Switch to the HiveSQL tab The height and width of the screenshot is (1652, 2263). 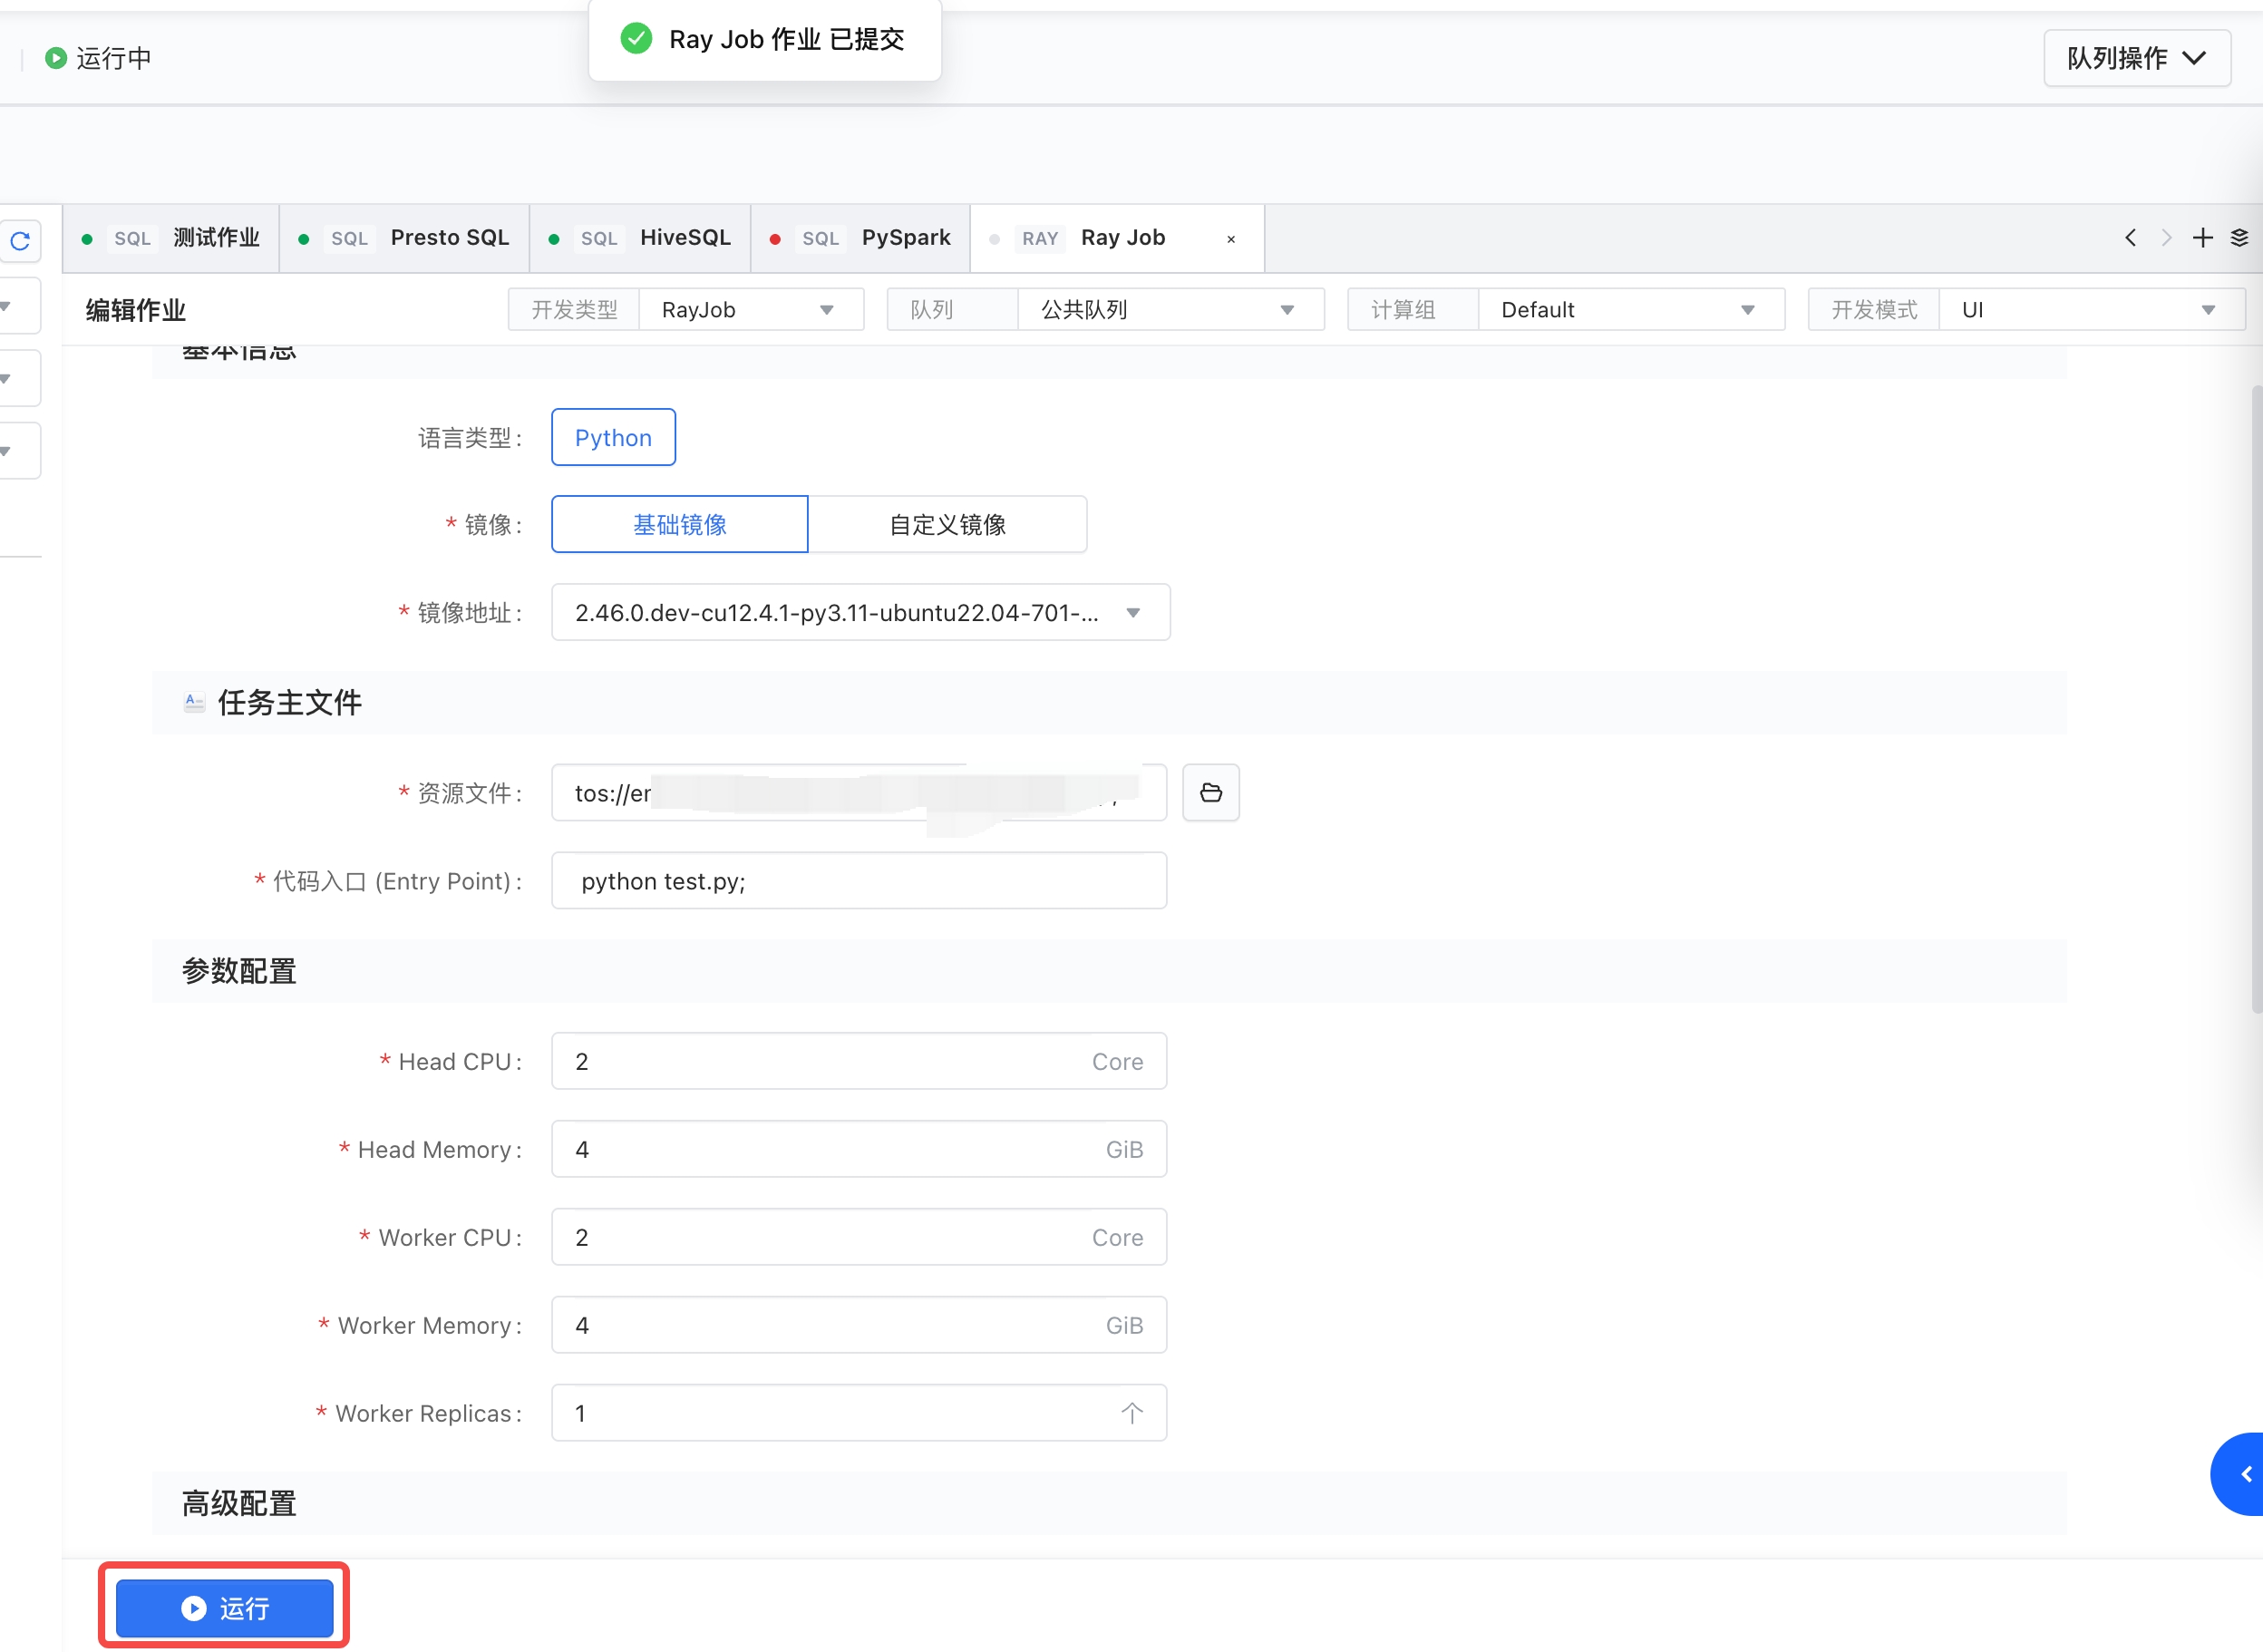pyautogui.click(x=684, y=238)
